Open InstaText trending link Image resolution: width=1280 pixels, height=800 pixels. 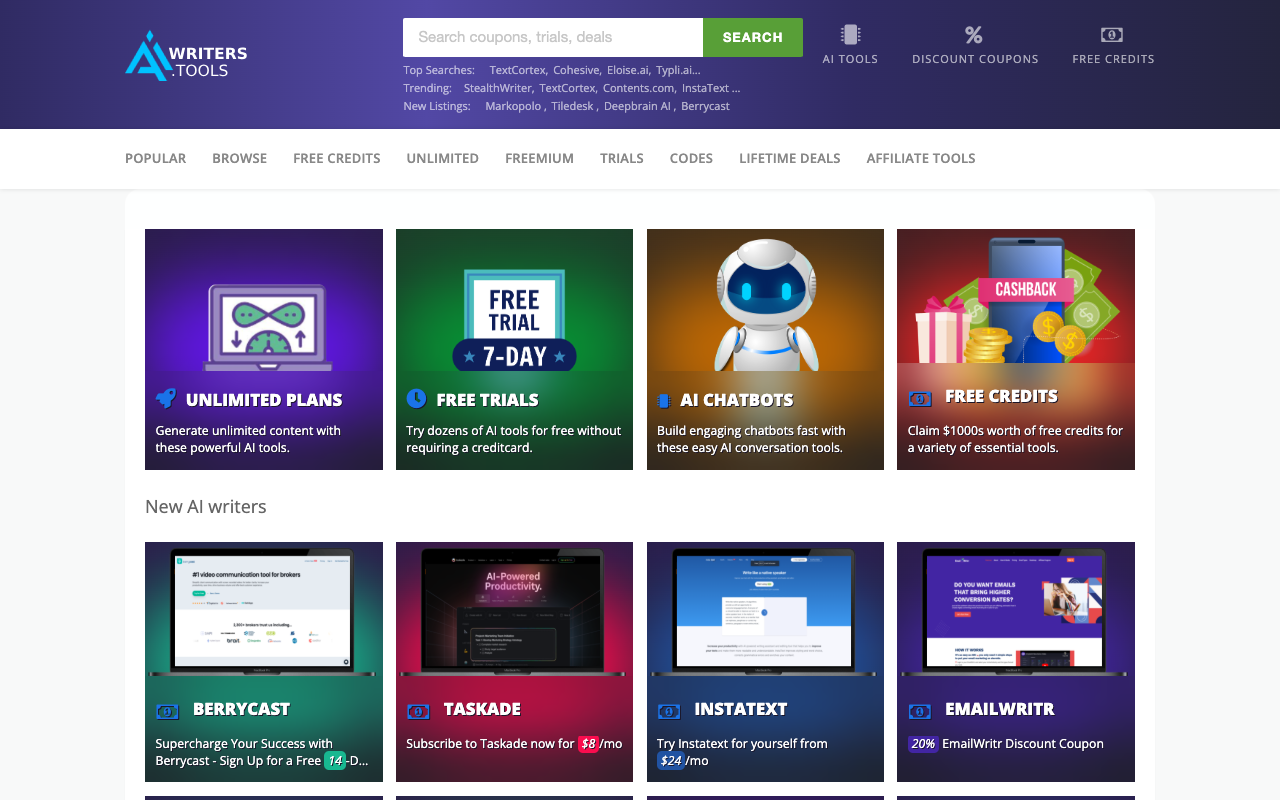(711, 88)
